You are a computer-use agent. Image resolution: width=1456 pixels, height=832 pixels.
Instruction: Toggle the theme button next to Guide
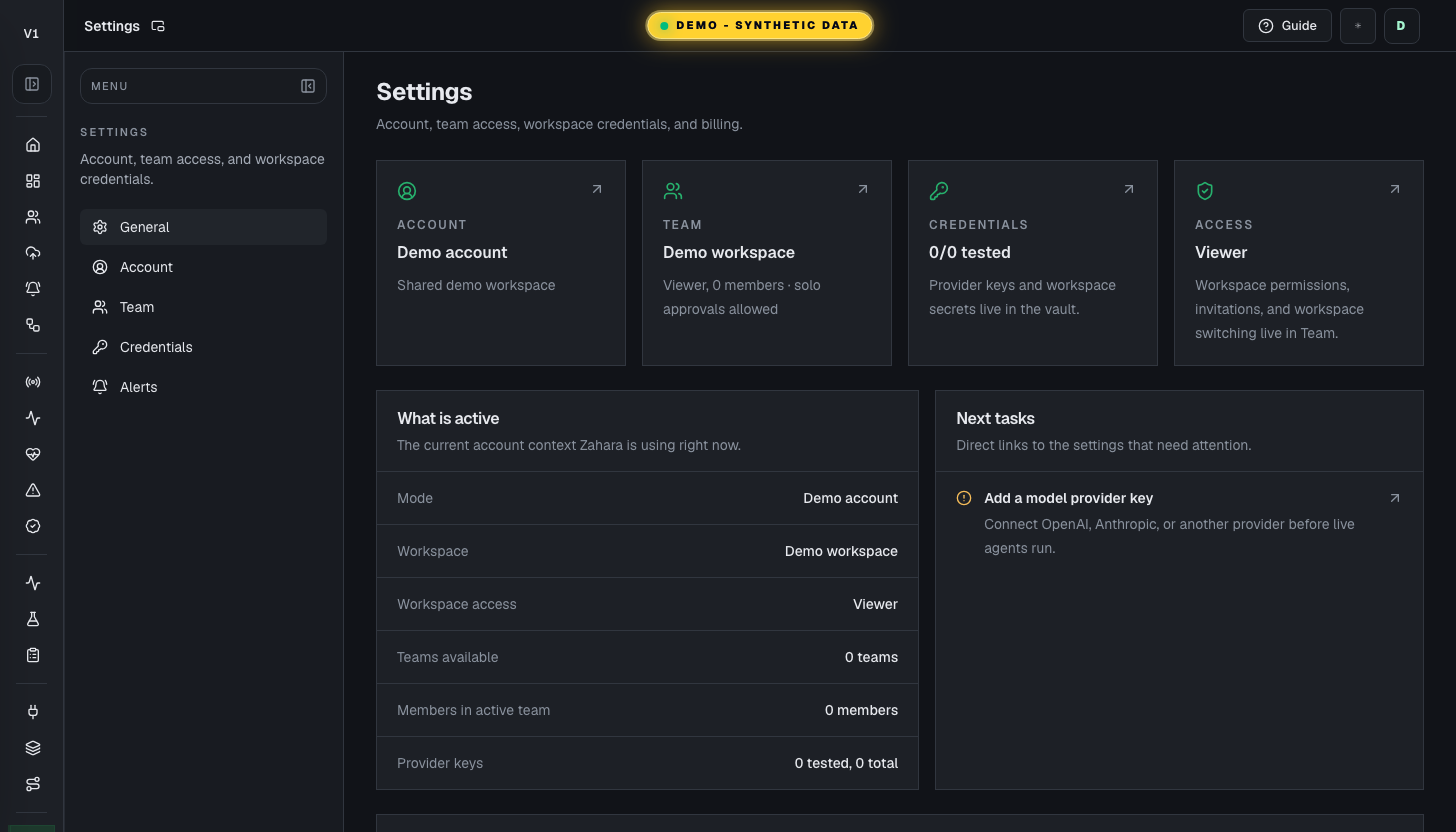click(1358, 26)
